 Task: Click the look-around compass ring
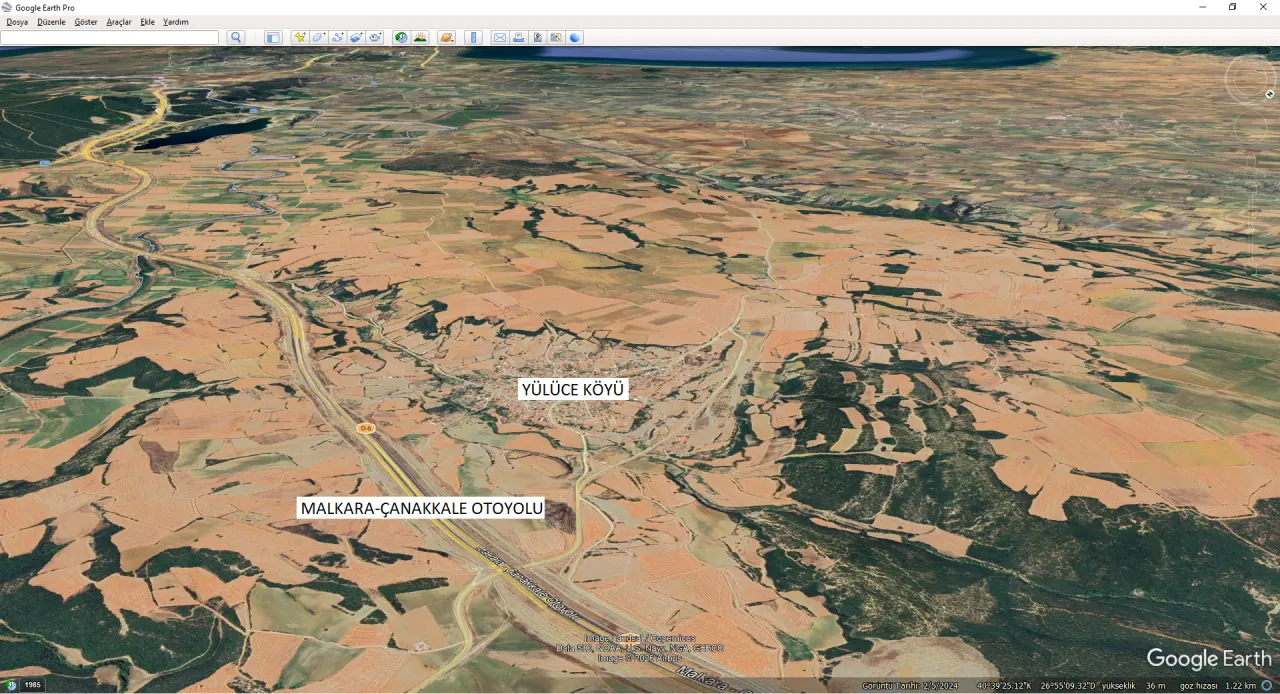1250,79
